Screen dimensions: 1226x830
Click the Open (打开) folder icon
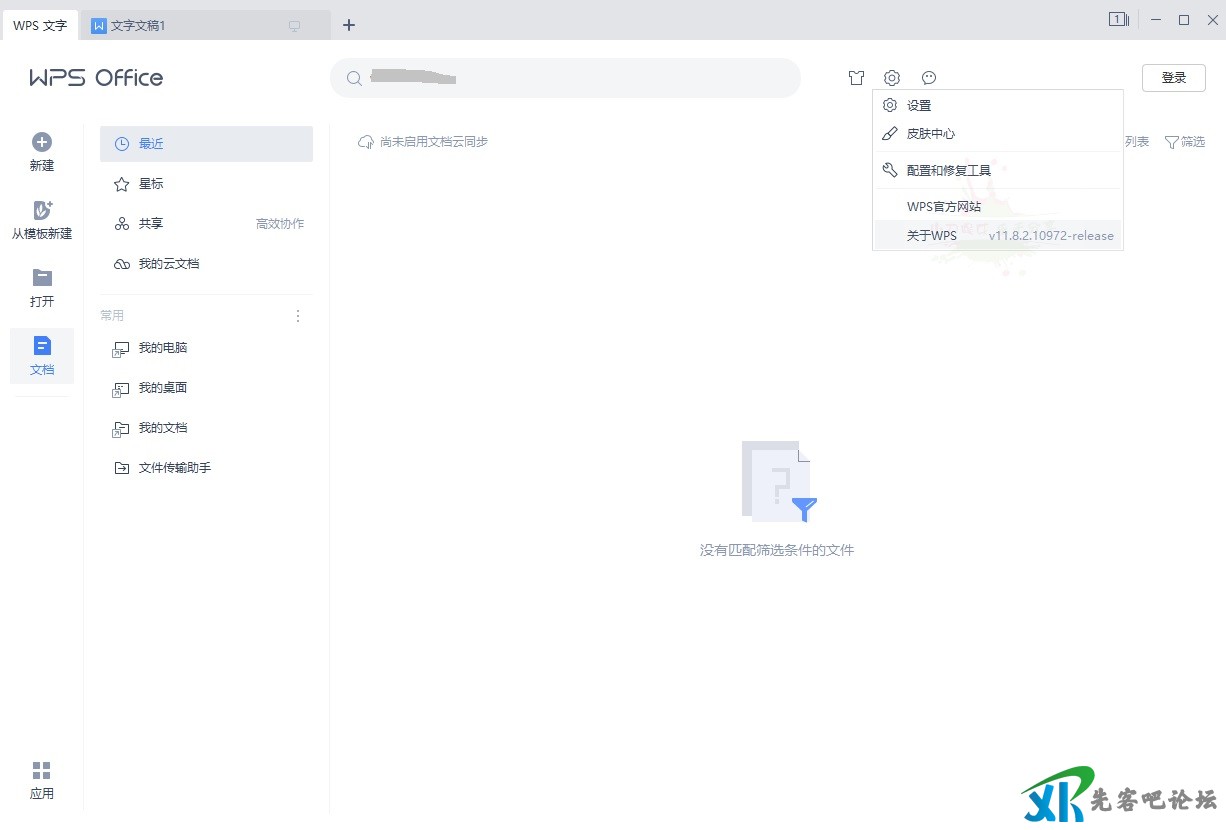pyautogui.click(x=42, y=278)
